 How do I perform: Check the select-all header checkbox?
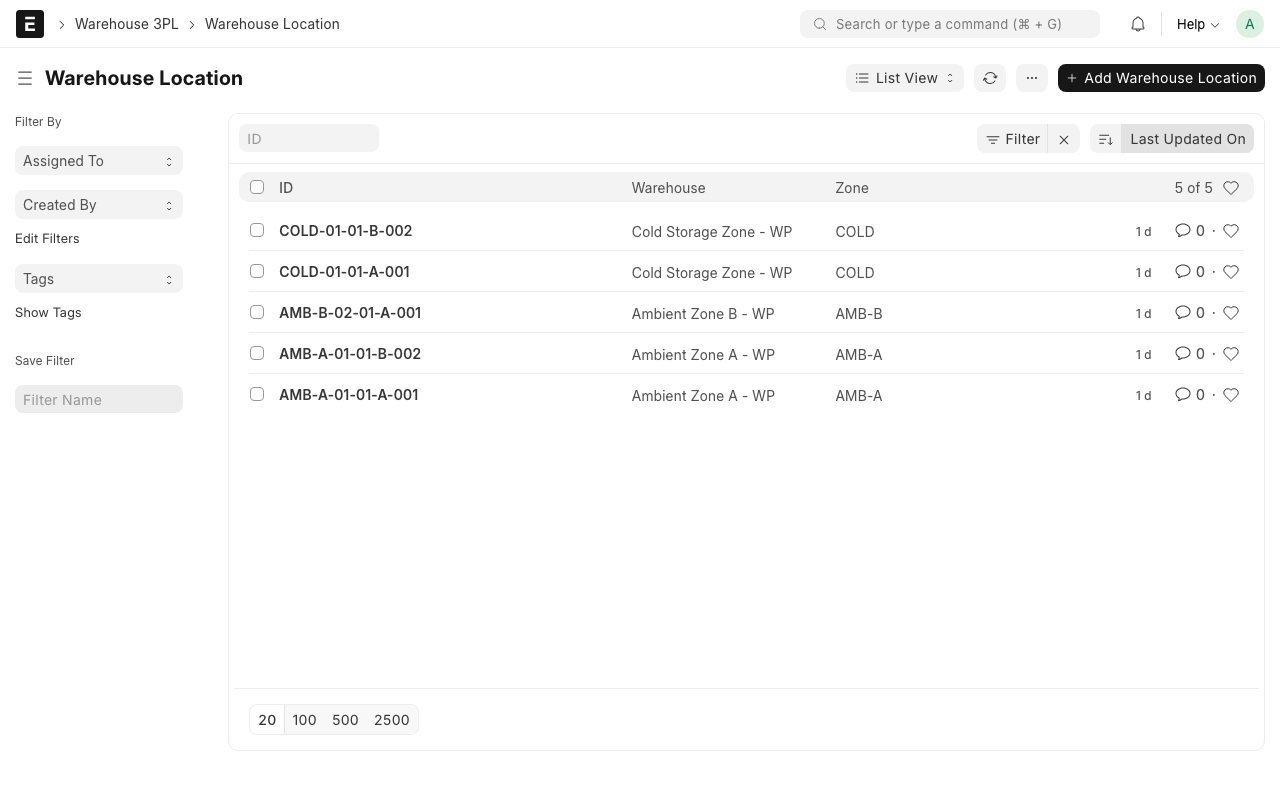(x=257, y=187)
